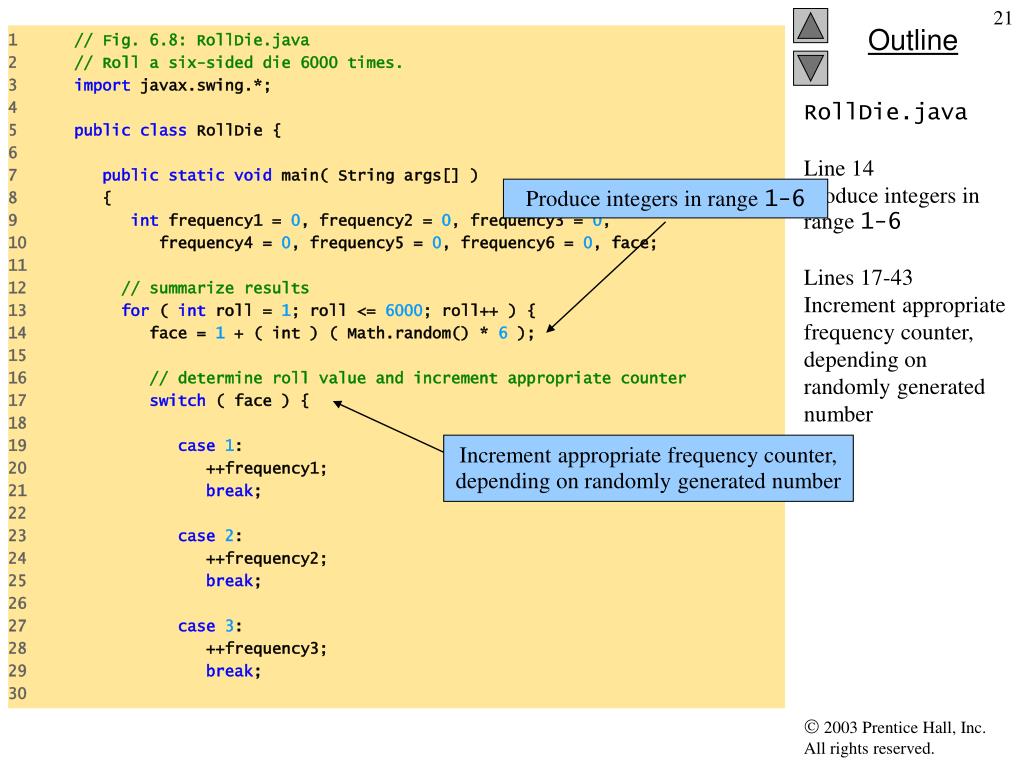Select the RollDie.java heading in sidebar

point(885,112)
